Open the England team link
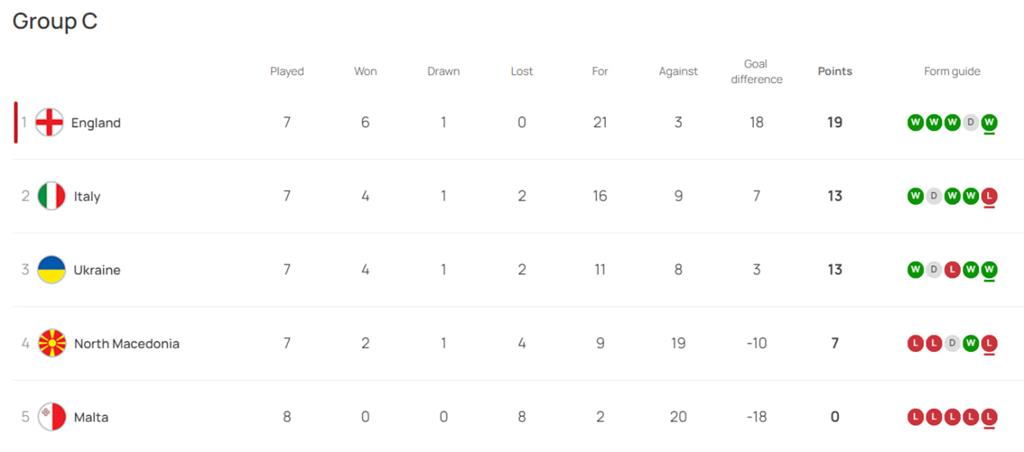 pyautogui.click(x=95, y=123)
